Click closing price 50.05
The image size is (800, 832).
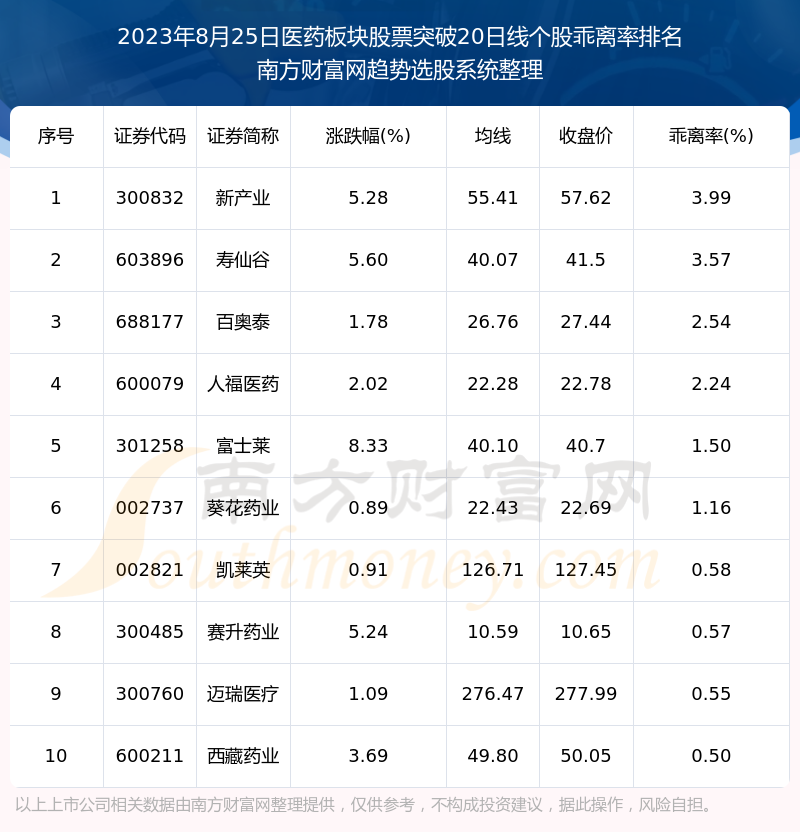586,756
